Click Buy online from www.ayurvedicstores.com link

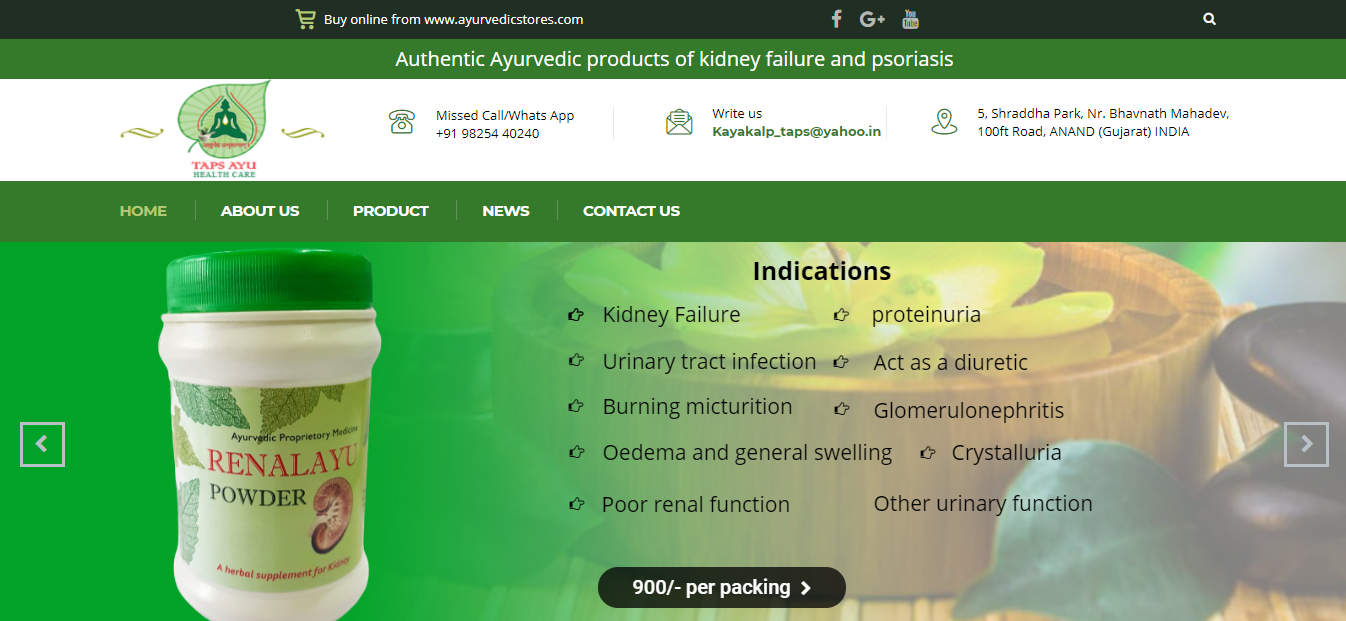(x=453, y=19)
